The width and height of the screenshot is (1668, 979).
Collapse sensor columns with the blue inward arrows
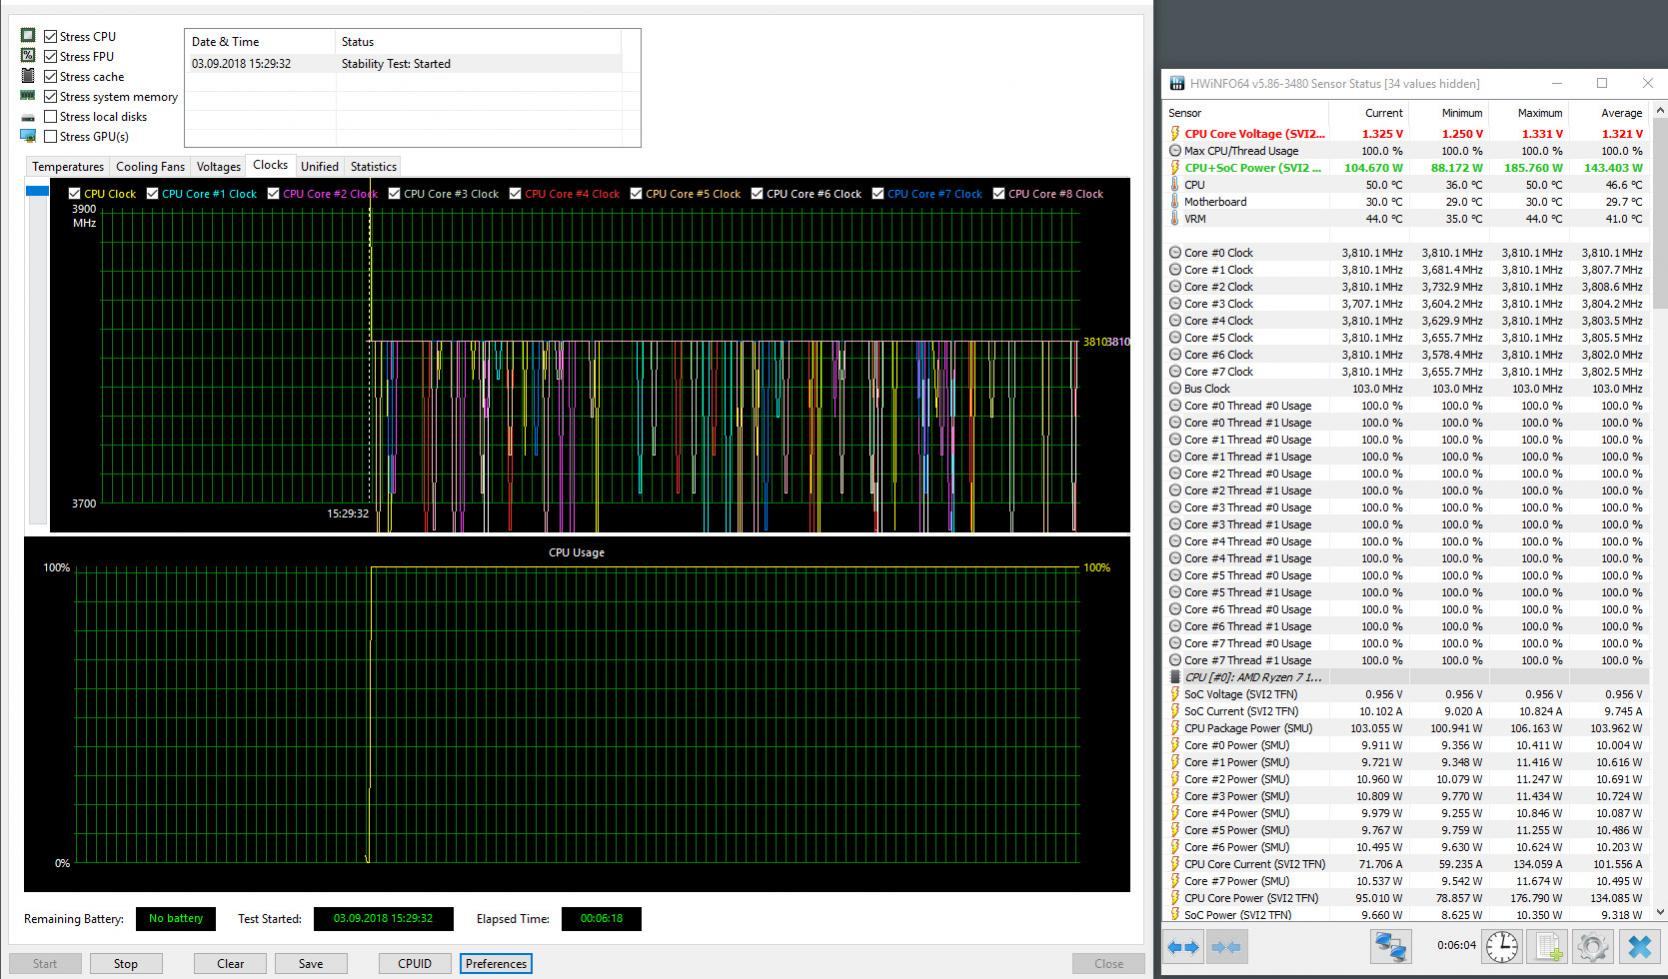tap(1225, 946)
